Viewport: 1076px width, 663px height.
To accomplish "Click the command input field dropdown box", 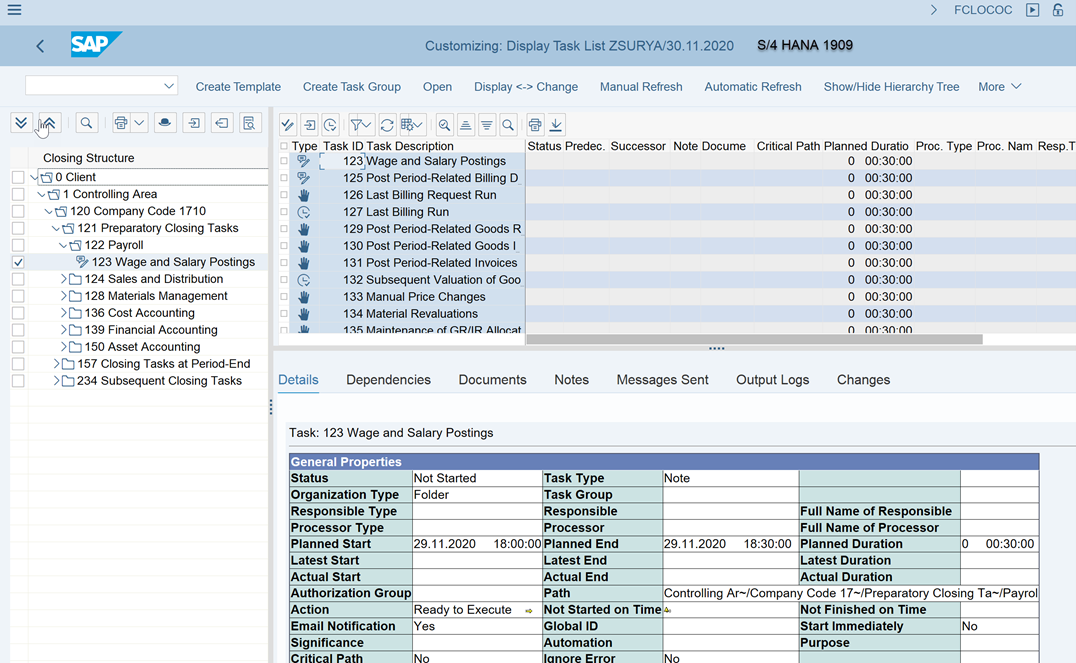I will (x=101, y=86).
